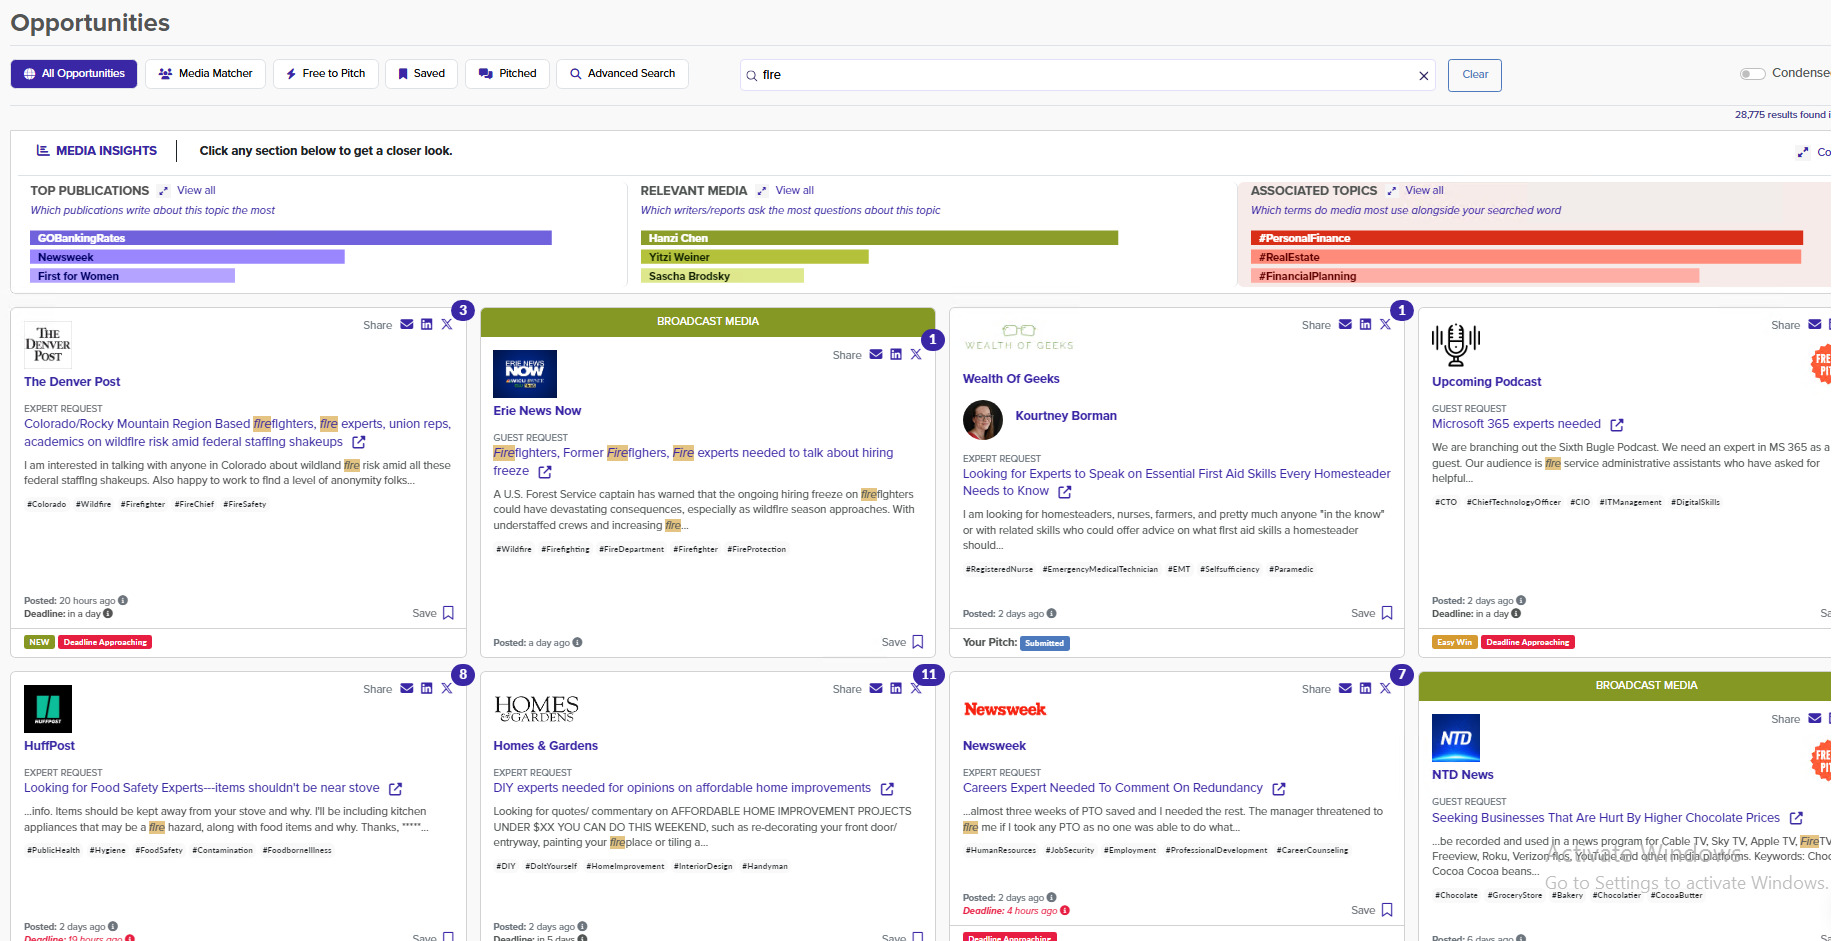Clear search text with the X icon

click(x=1424, y=76)
